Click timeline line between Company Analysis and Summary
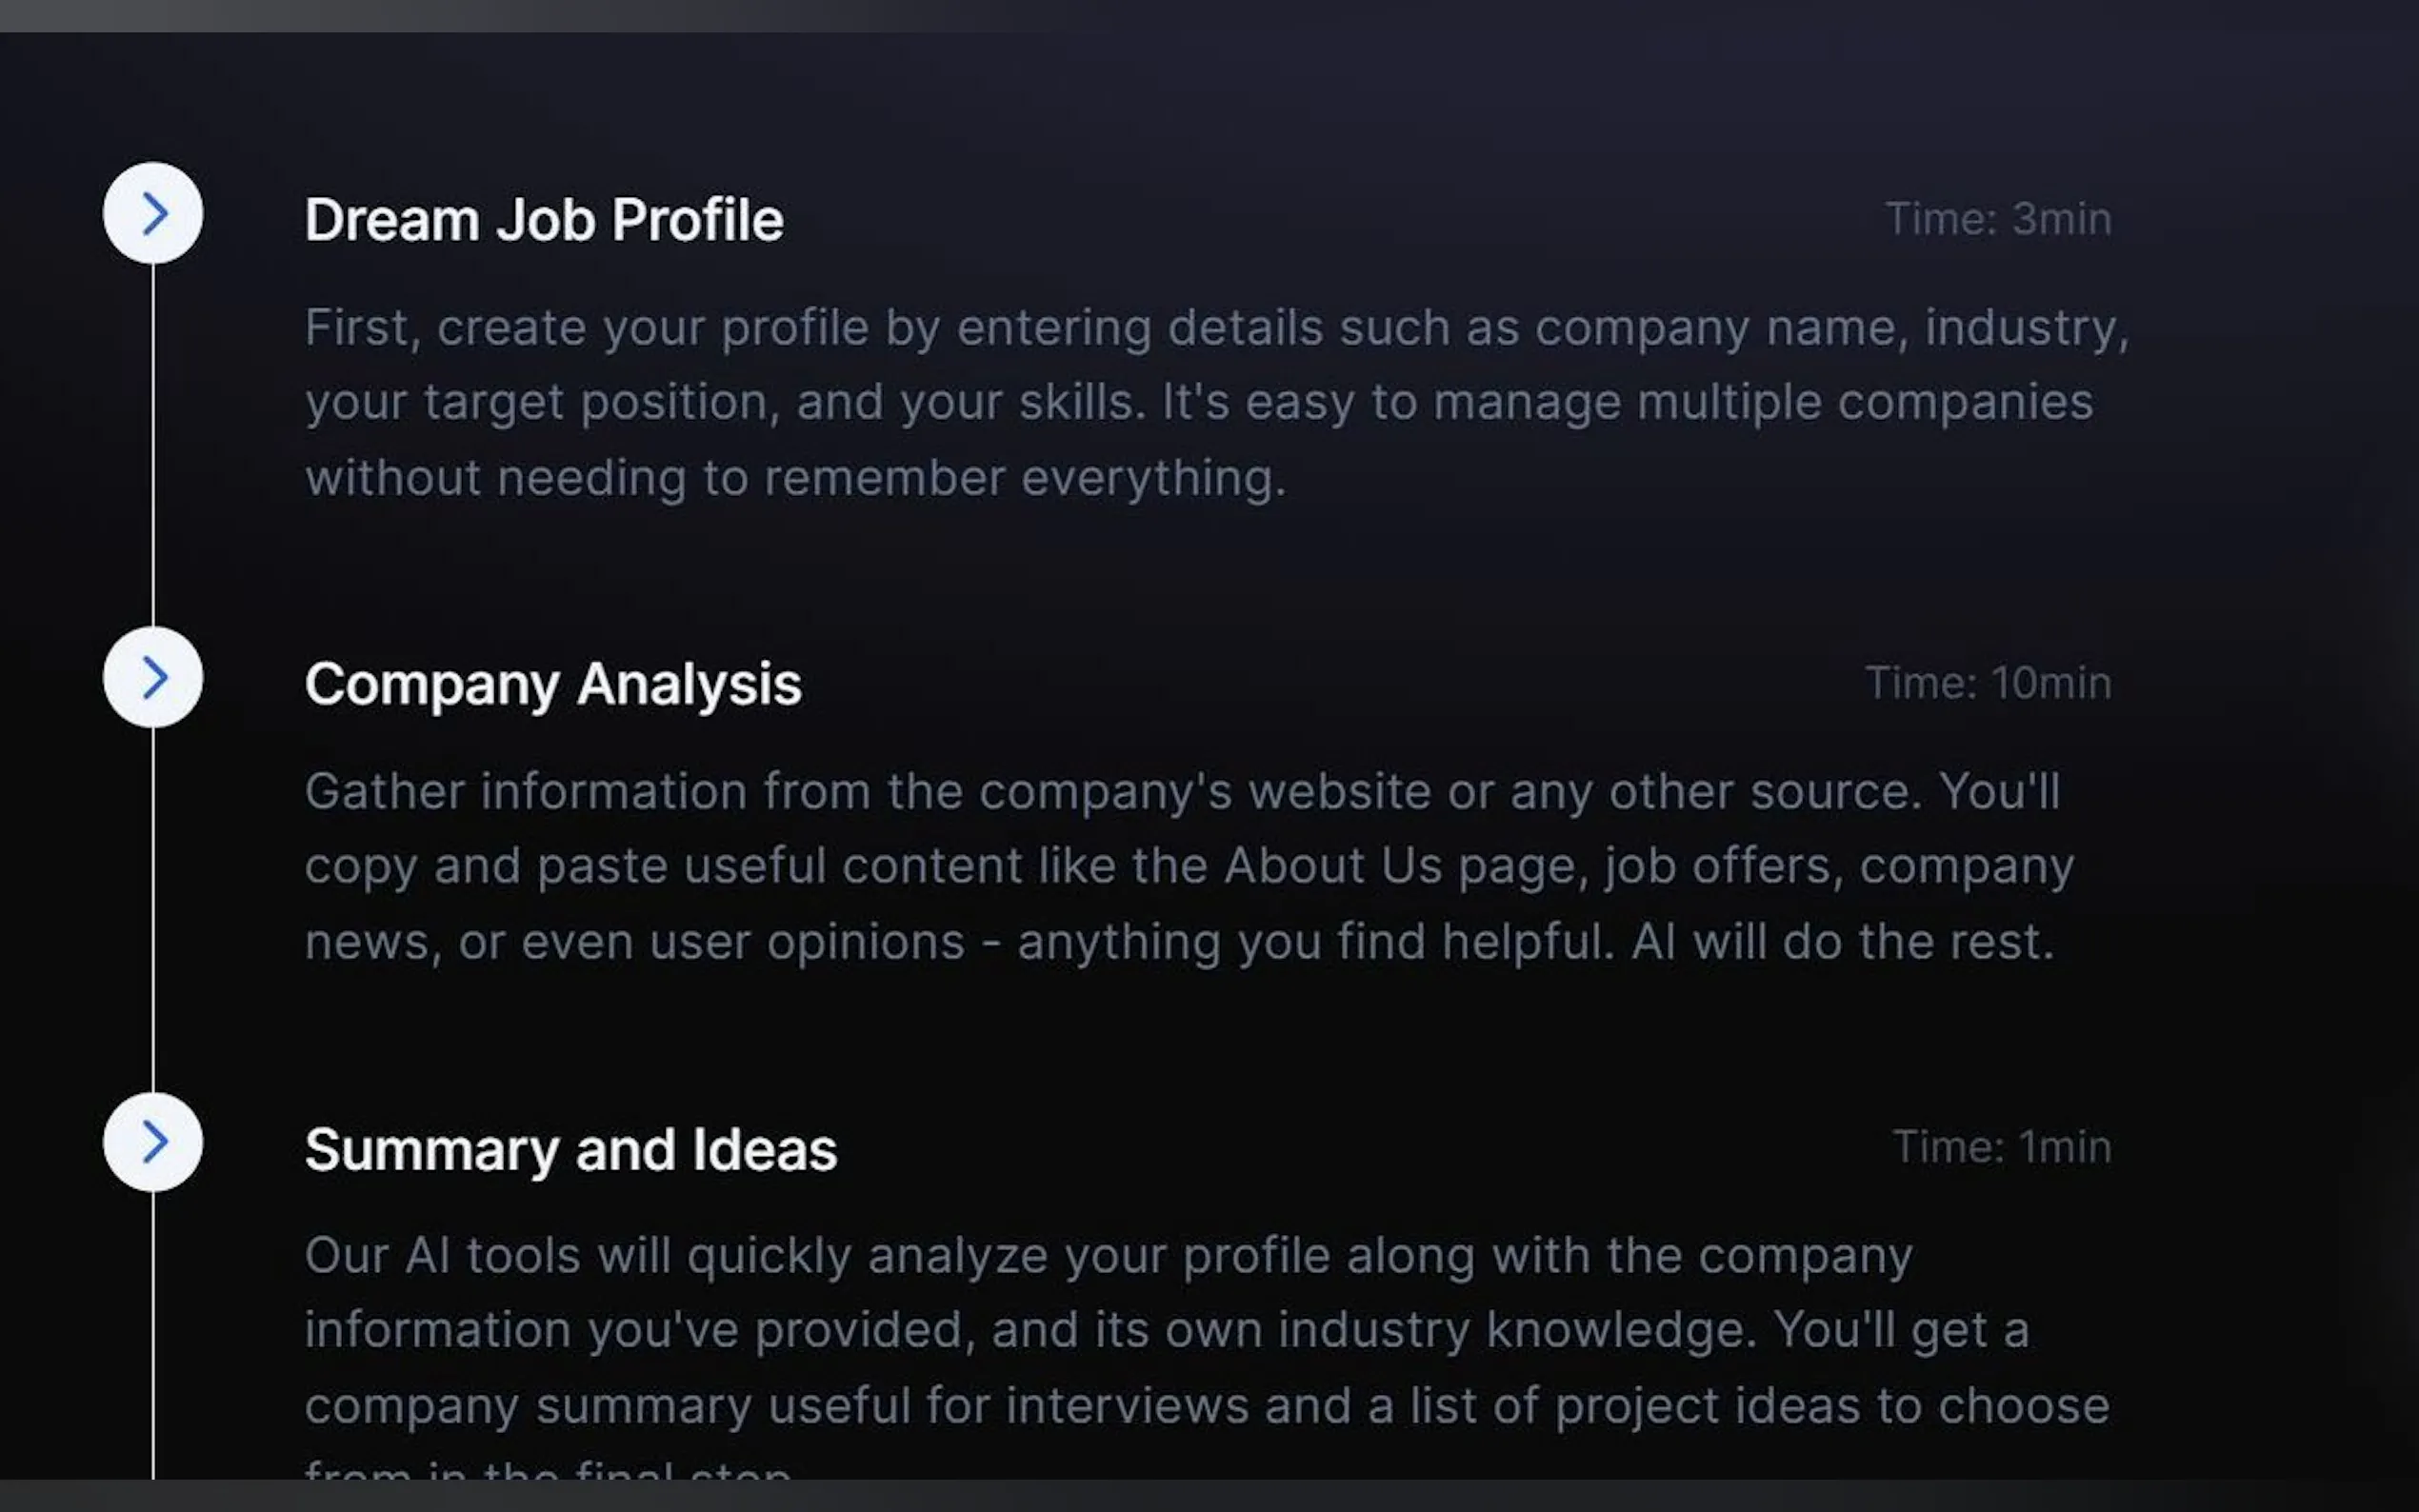This screenshot has height=1512, width=2419. click(x=153, y=910)
